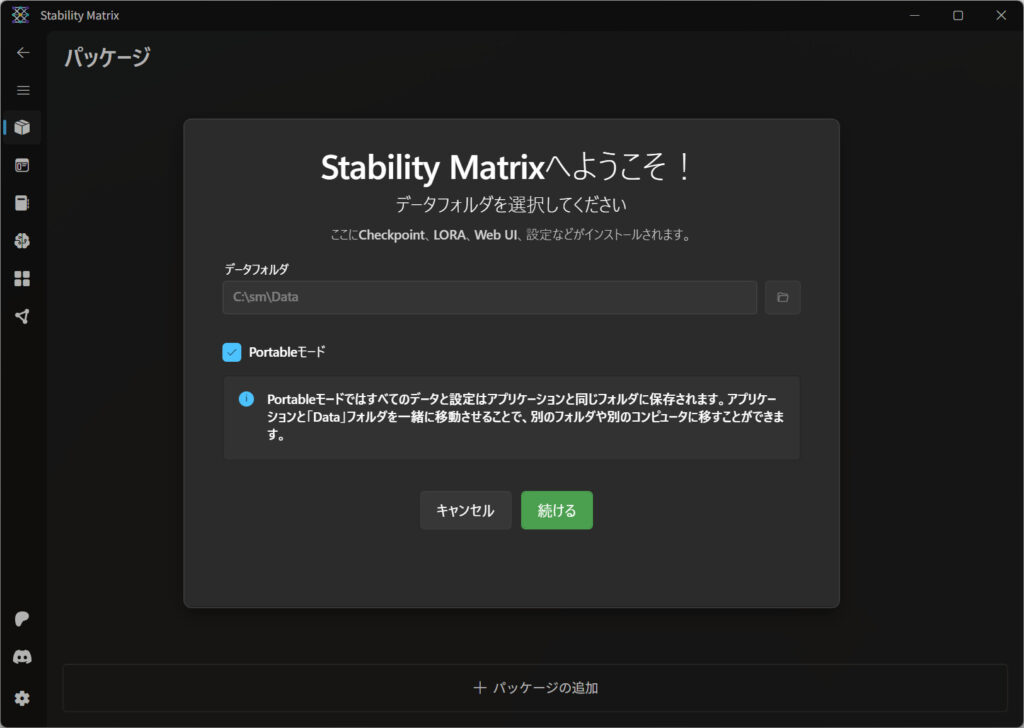Viewport: 1024px width, 728px height.
Task: Open the Settings gear icon
Action: 23,698
